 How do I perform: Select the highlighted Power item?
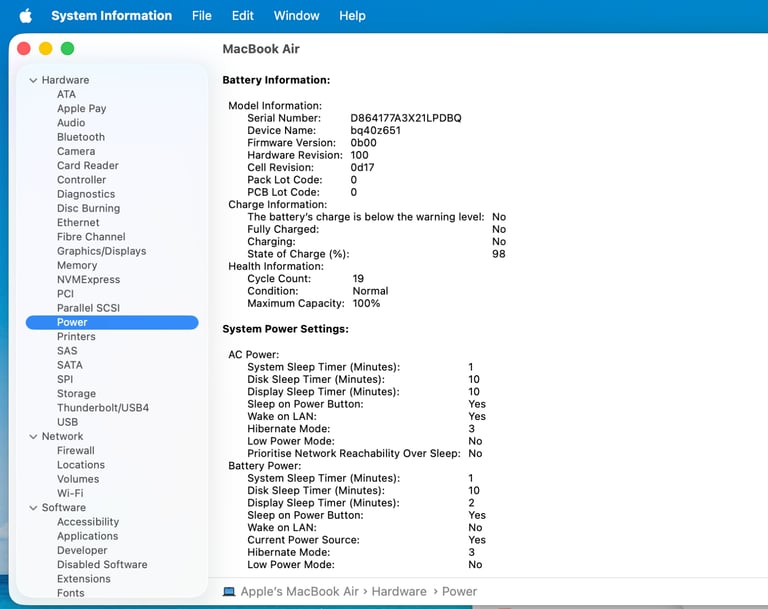(x=112, y=322)
